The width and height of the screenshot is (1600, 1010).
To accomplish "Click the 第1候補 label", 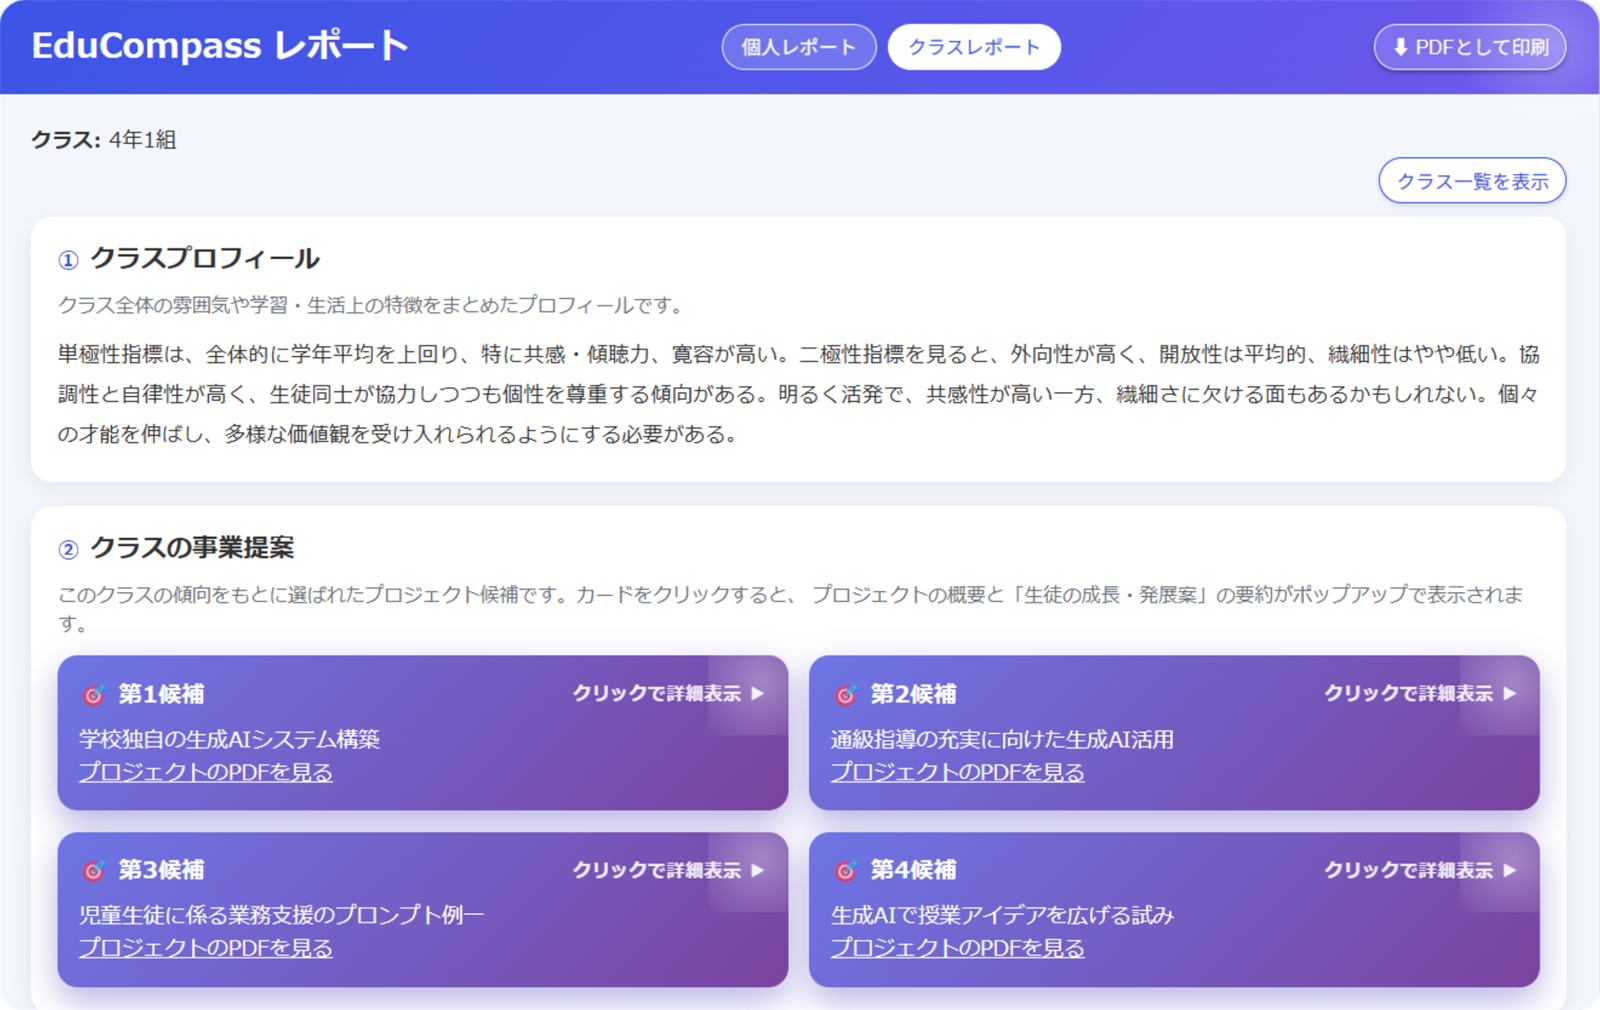I will pos(161,694).
